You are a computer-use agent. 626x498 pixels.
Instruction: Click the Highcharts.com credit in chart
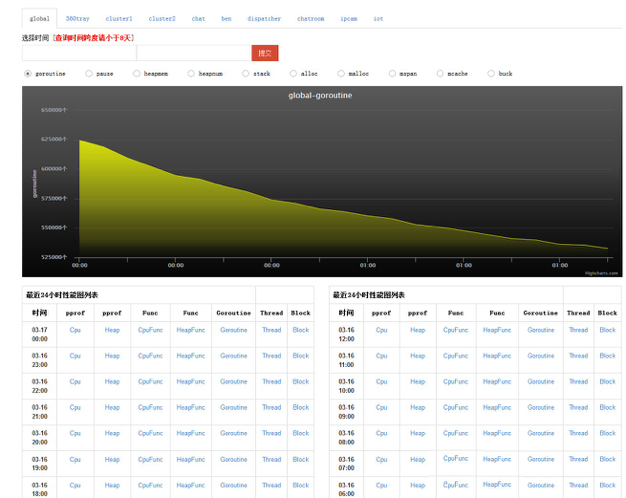pos(602,271)
